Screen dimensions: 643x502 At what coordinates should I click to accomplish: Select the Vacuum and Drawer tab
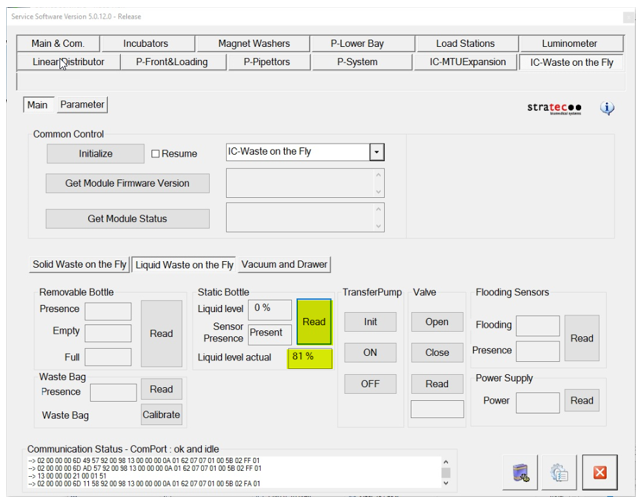(284, 264)
